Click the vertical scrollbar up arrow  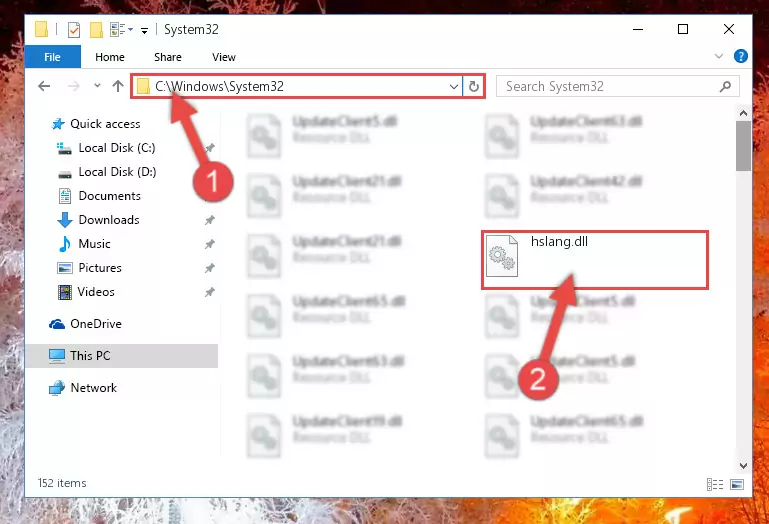pos(743,113)
